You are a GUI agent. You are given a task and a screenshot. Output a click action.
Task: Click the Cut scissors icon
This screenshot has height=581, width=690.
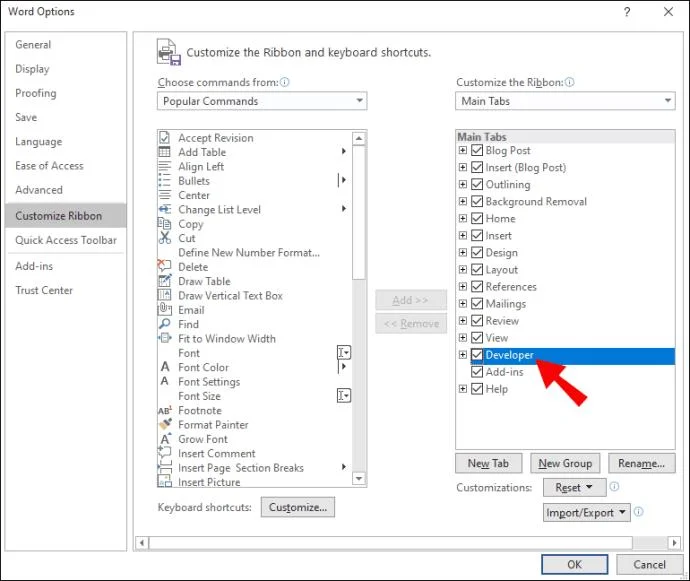click(165, 238)
